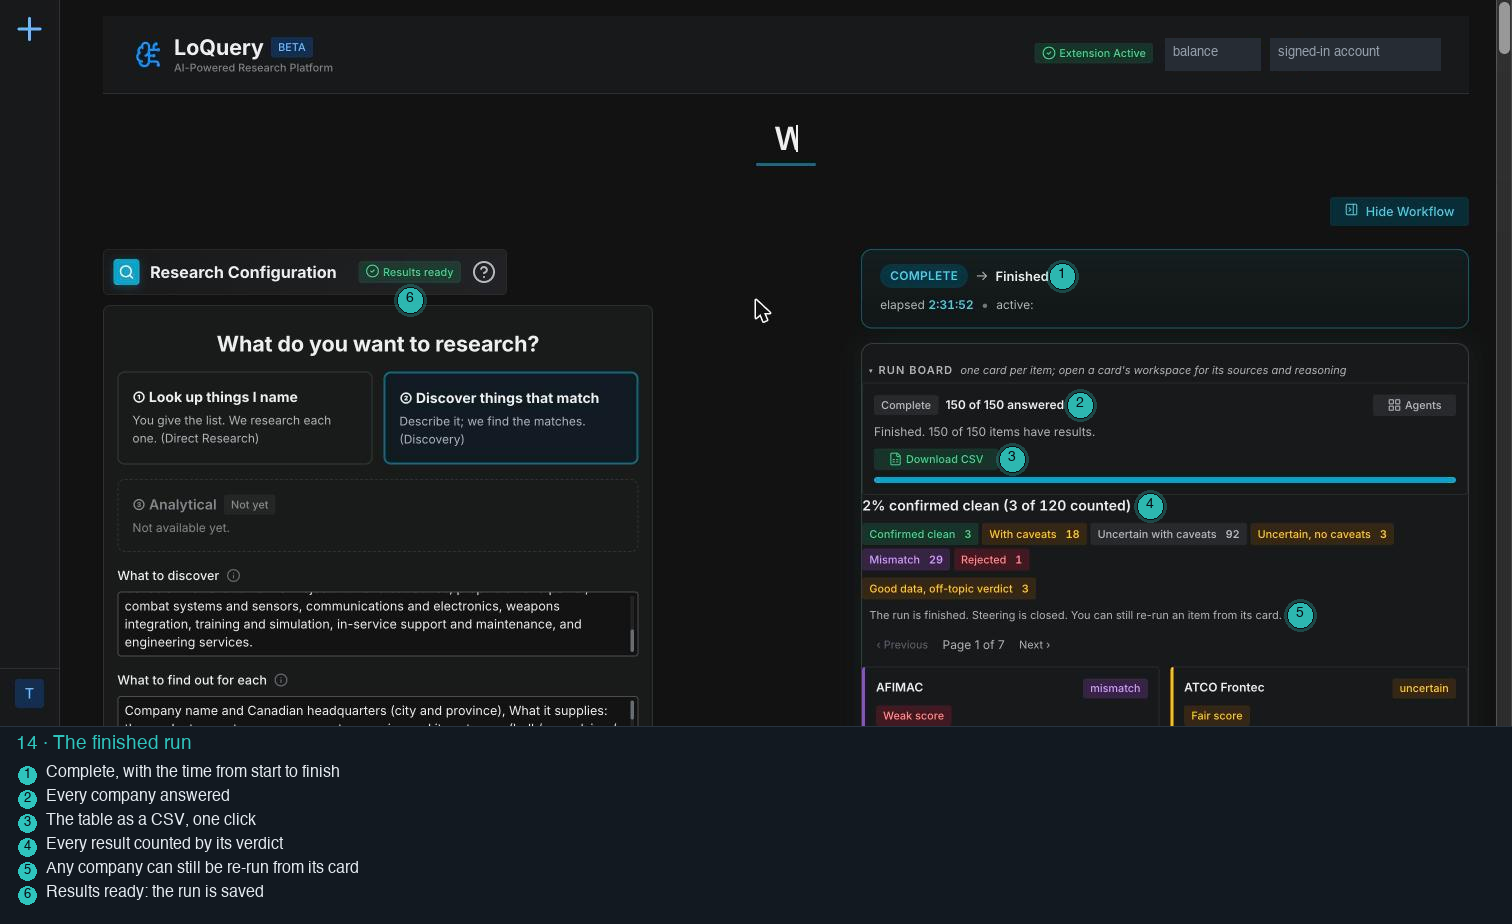This screenshot has width=1512, height=924.
Task: Download the results CSV
Action: click(936, 459)
